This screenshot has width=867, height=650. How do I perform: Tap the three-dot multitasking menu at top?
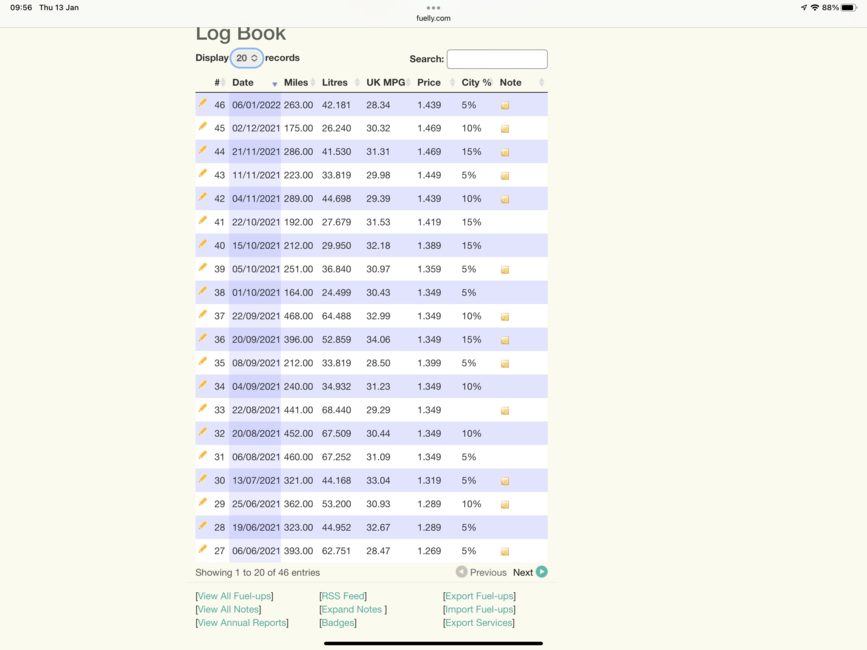[434, 8]
